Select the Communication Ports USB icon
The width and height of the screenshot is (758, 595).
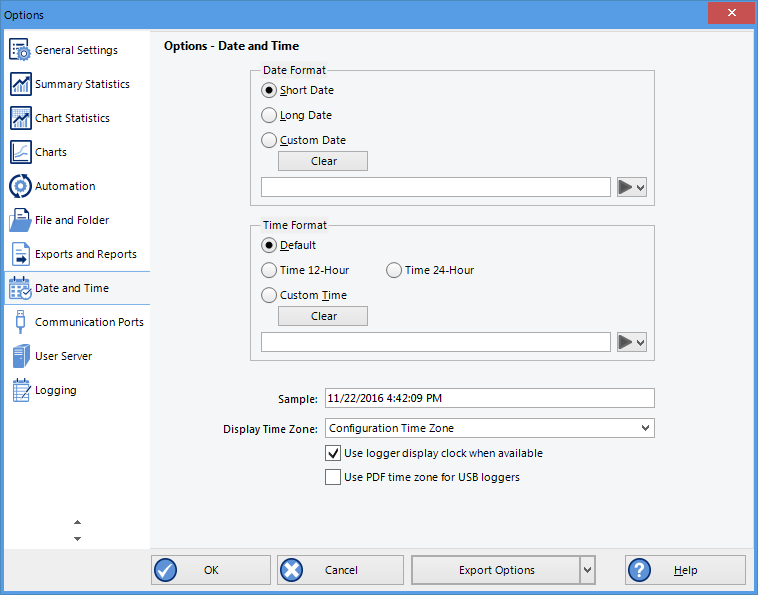(x=20, y=323)
